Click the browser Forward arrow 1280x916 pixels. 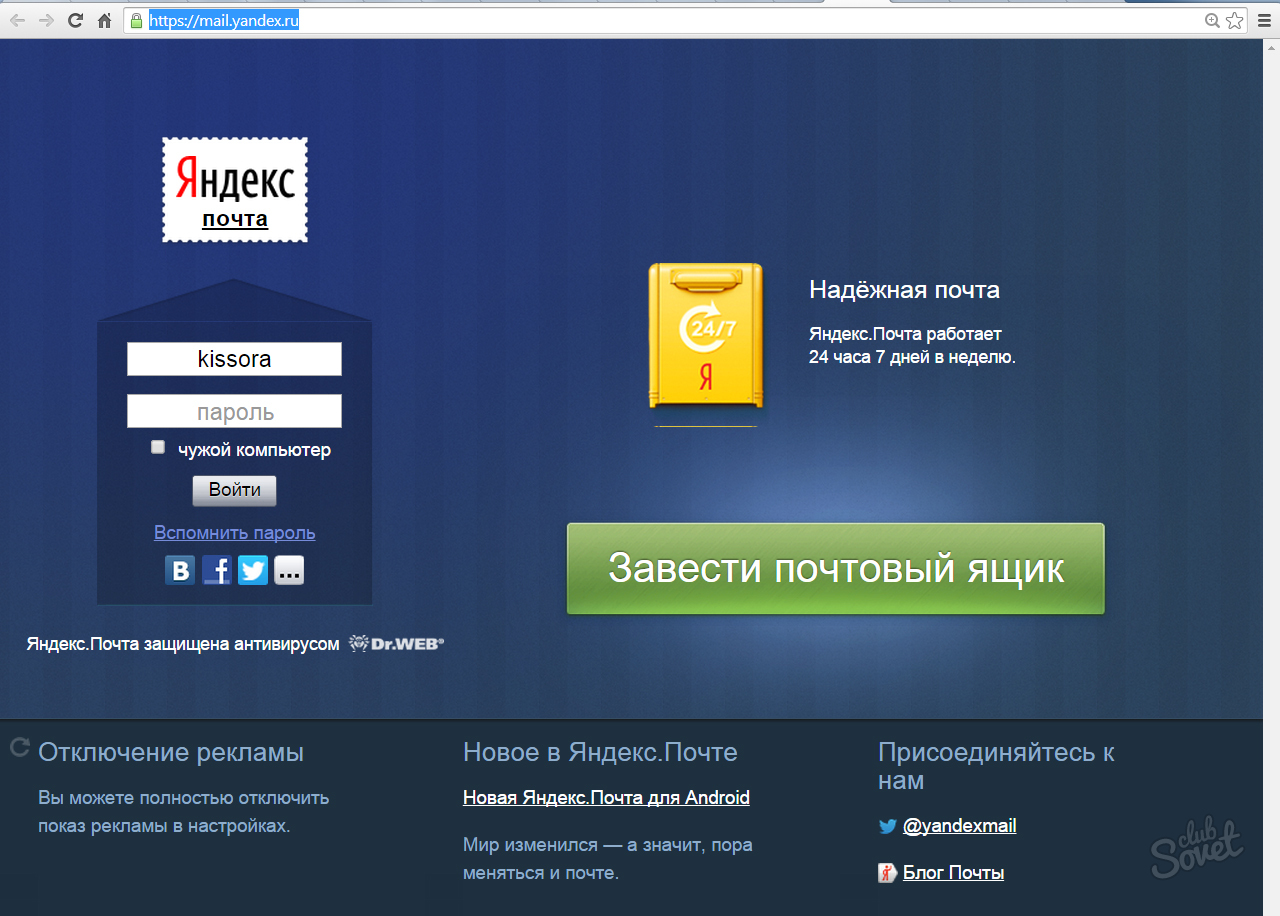tap(46, 20)
